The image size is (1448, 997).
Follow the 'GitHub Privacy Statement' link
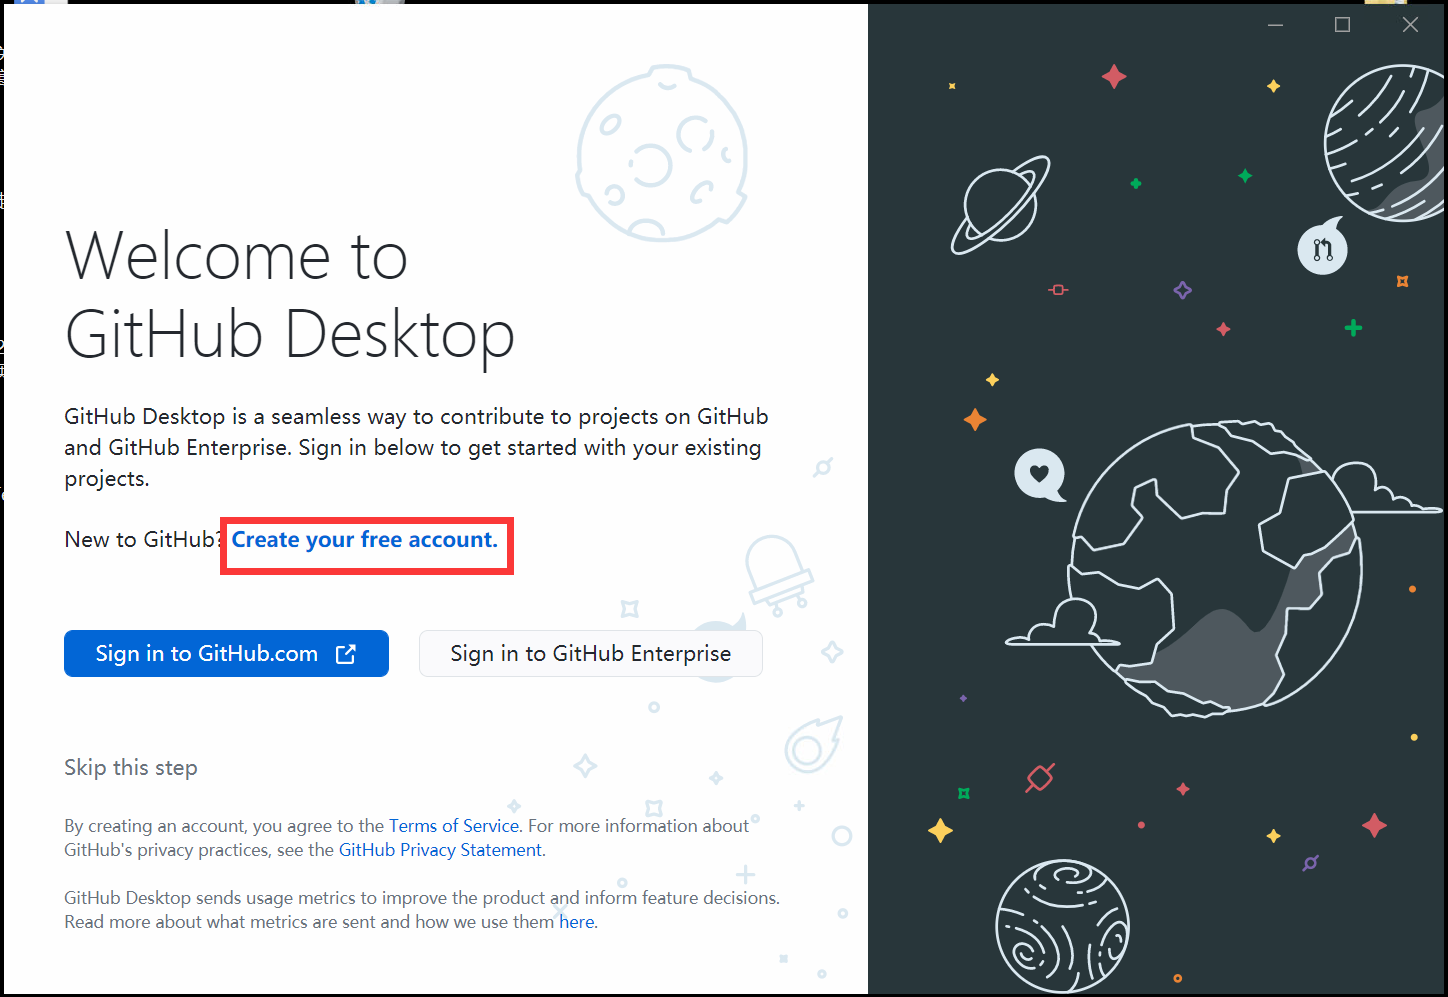point(440,850)
